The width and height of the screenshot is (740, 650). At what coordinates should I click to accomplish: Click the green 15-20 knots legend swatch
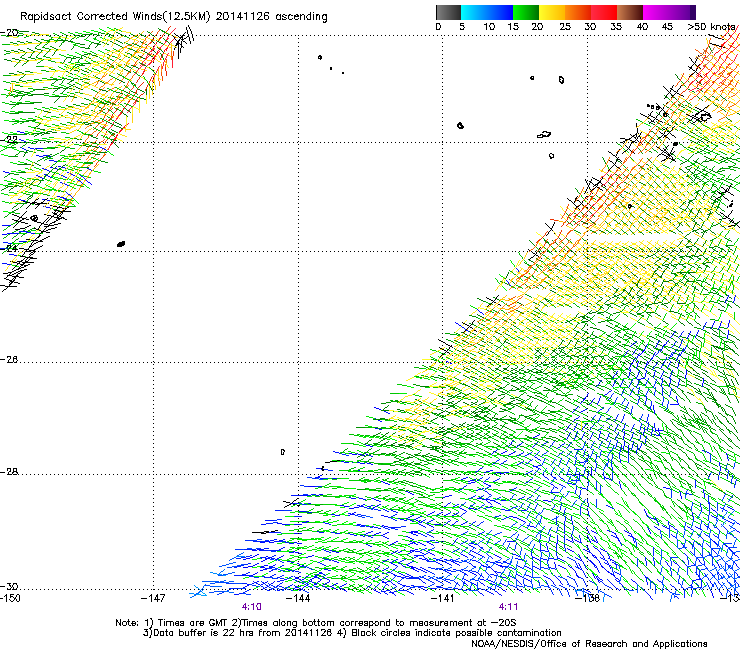526,12
